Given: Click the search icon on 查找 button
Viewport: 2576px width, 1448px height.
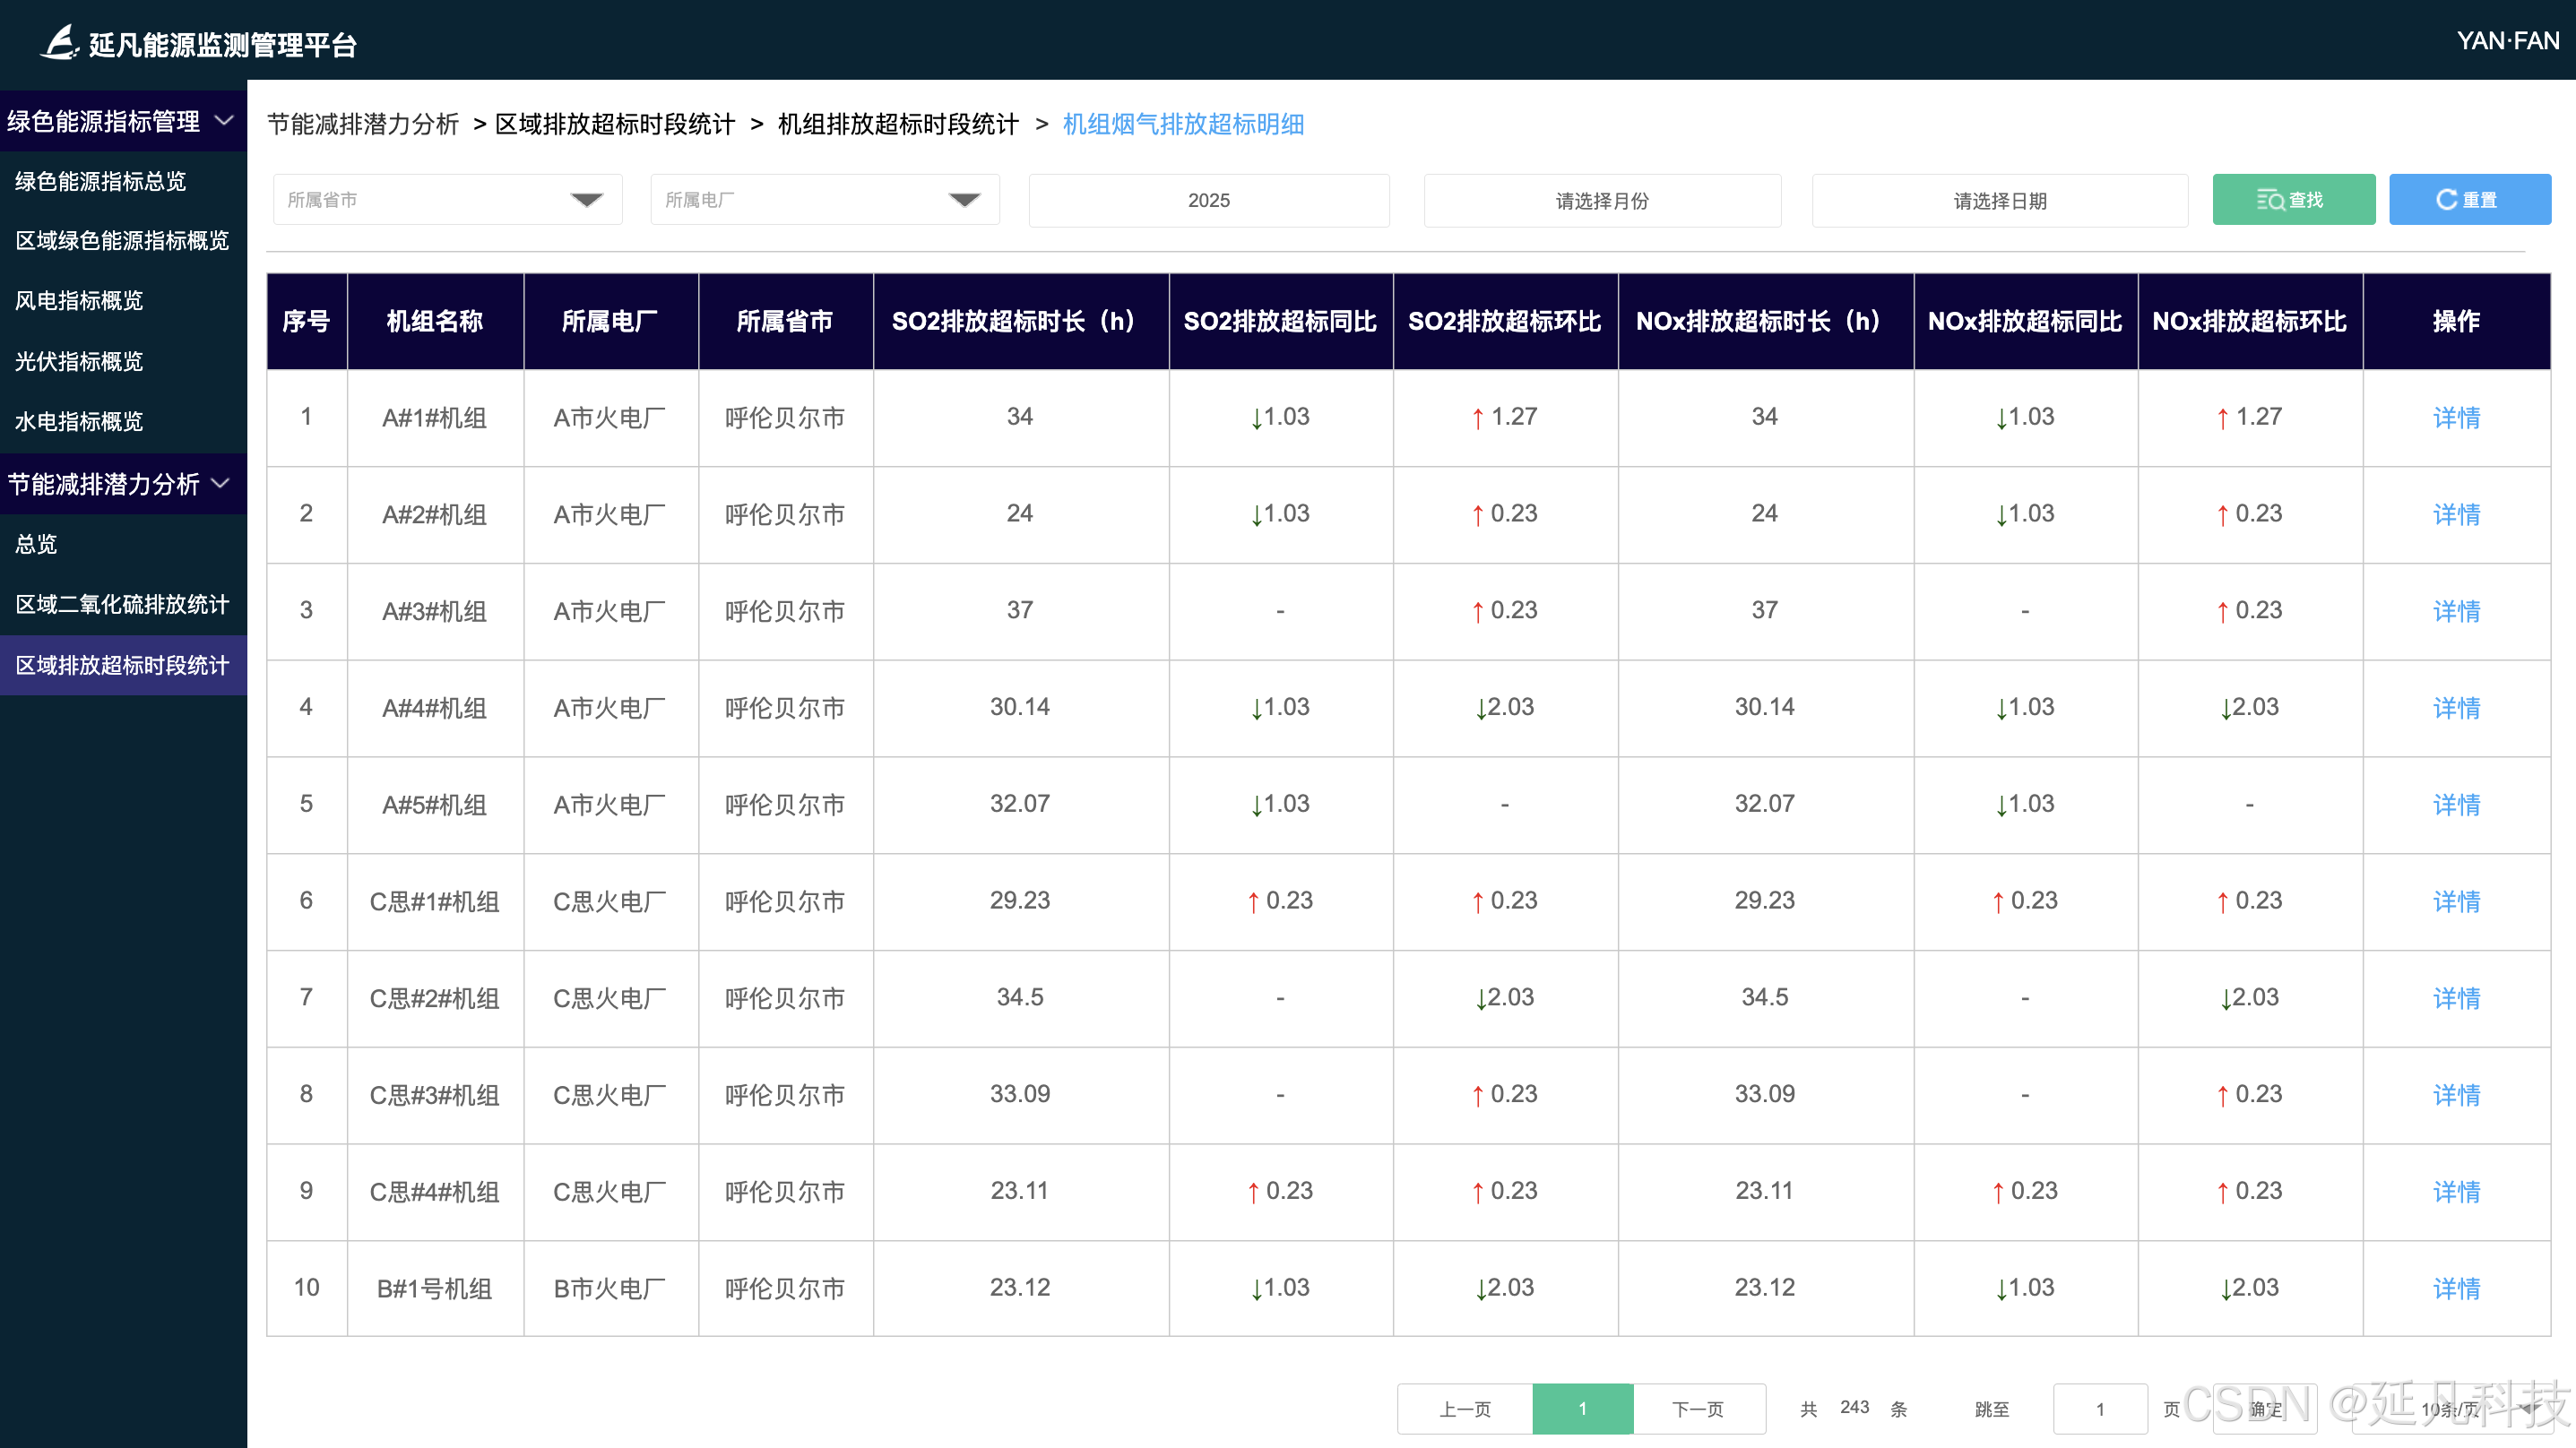Looking at the screenshot, I should (2270, 200).
